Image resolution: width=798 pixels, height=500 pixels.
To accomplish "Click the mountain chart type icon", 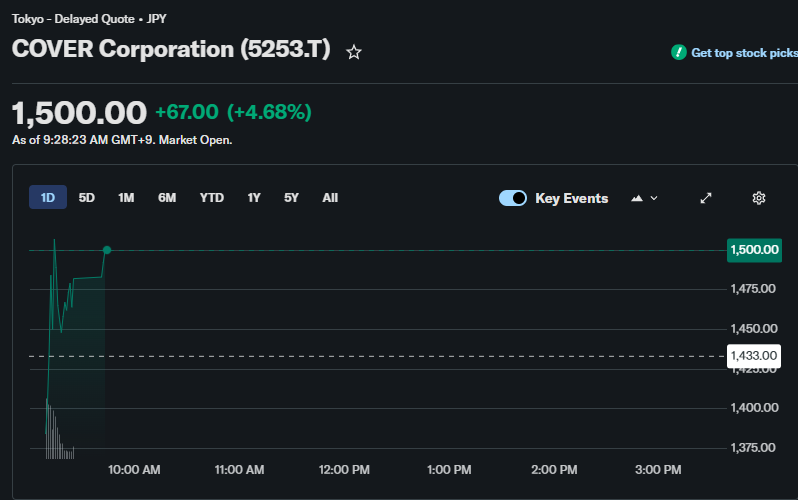I will pyautogui.click(x=637, y=198).
